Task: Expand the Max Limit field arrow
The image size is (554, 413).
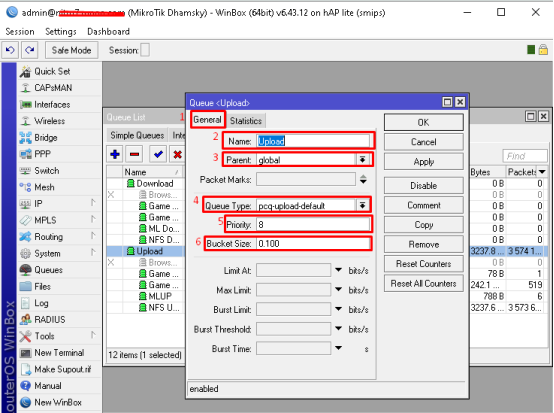Action: coord(338,290)
